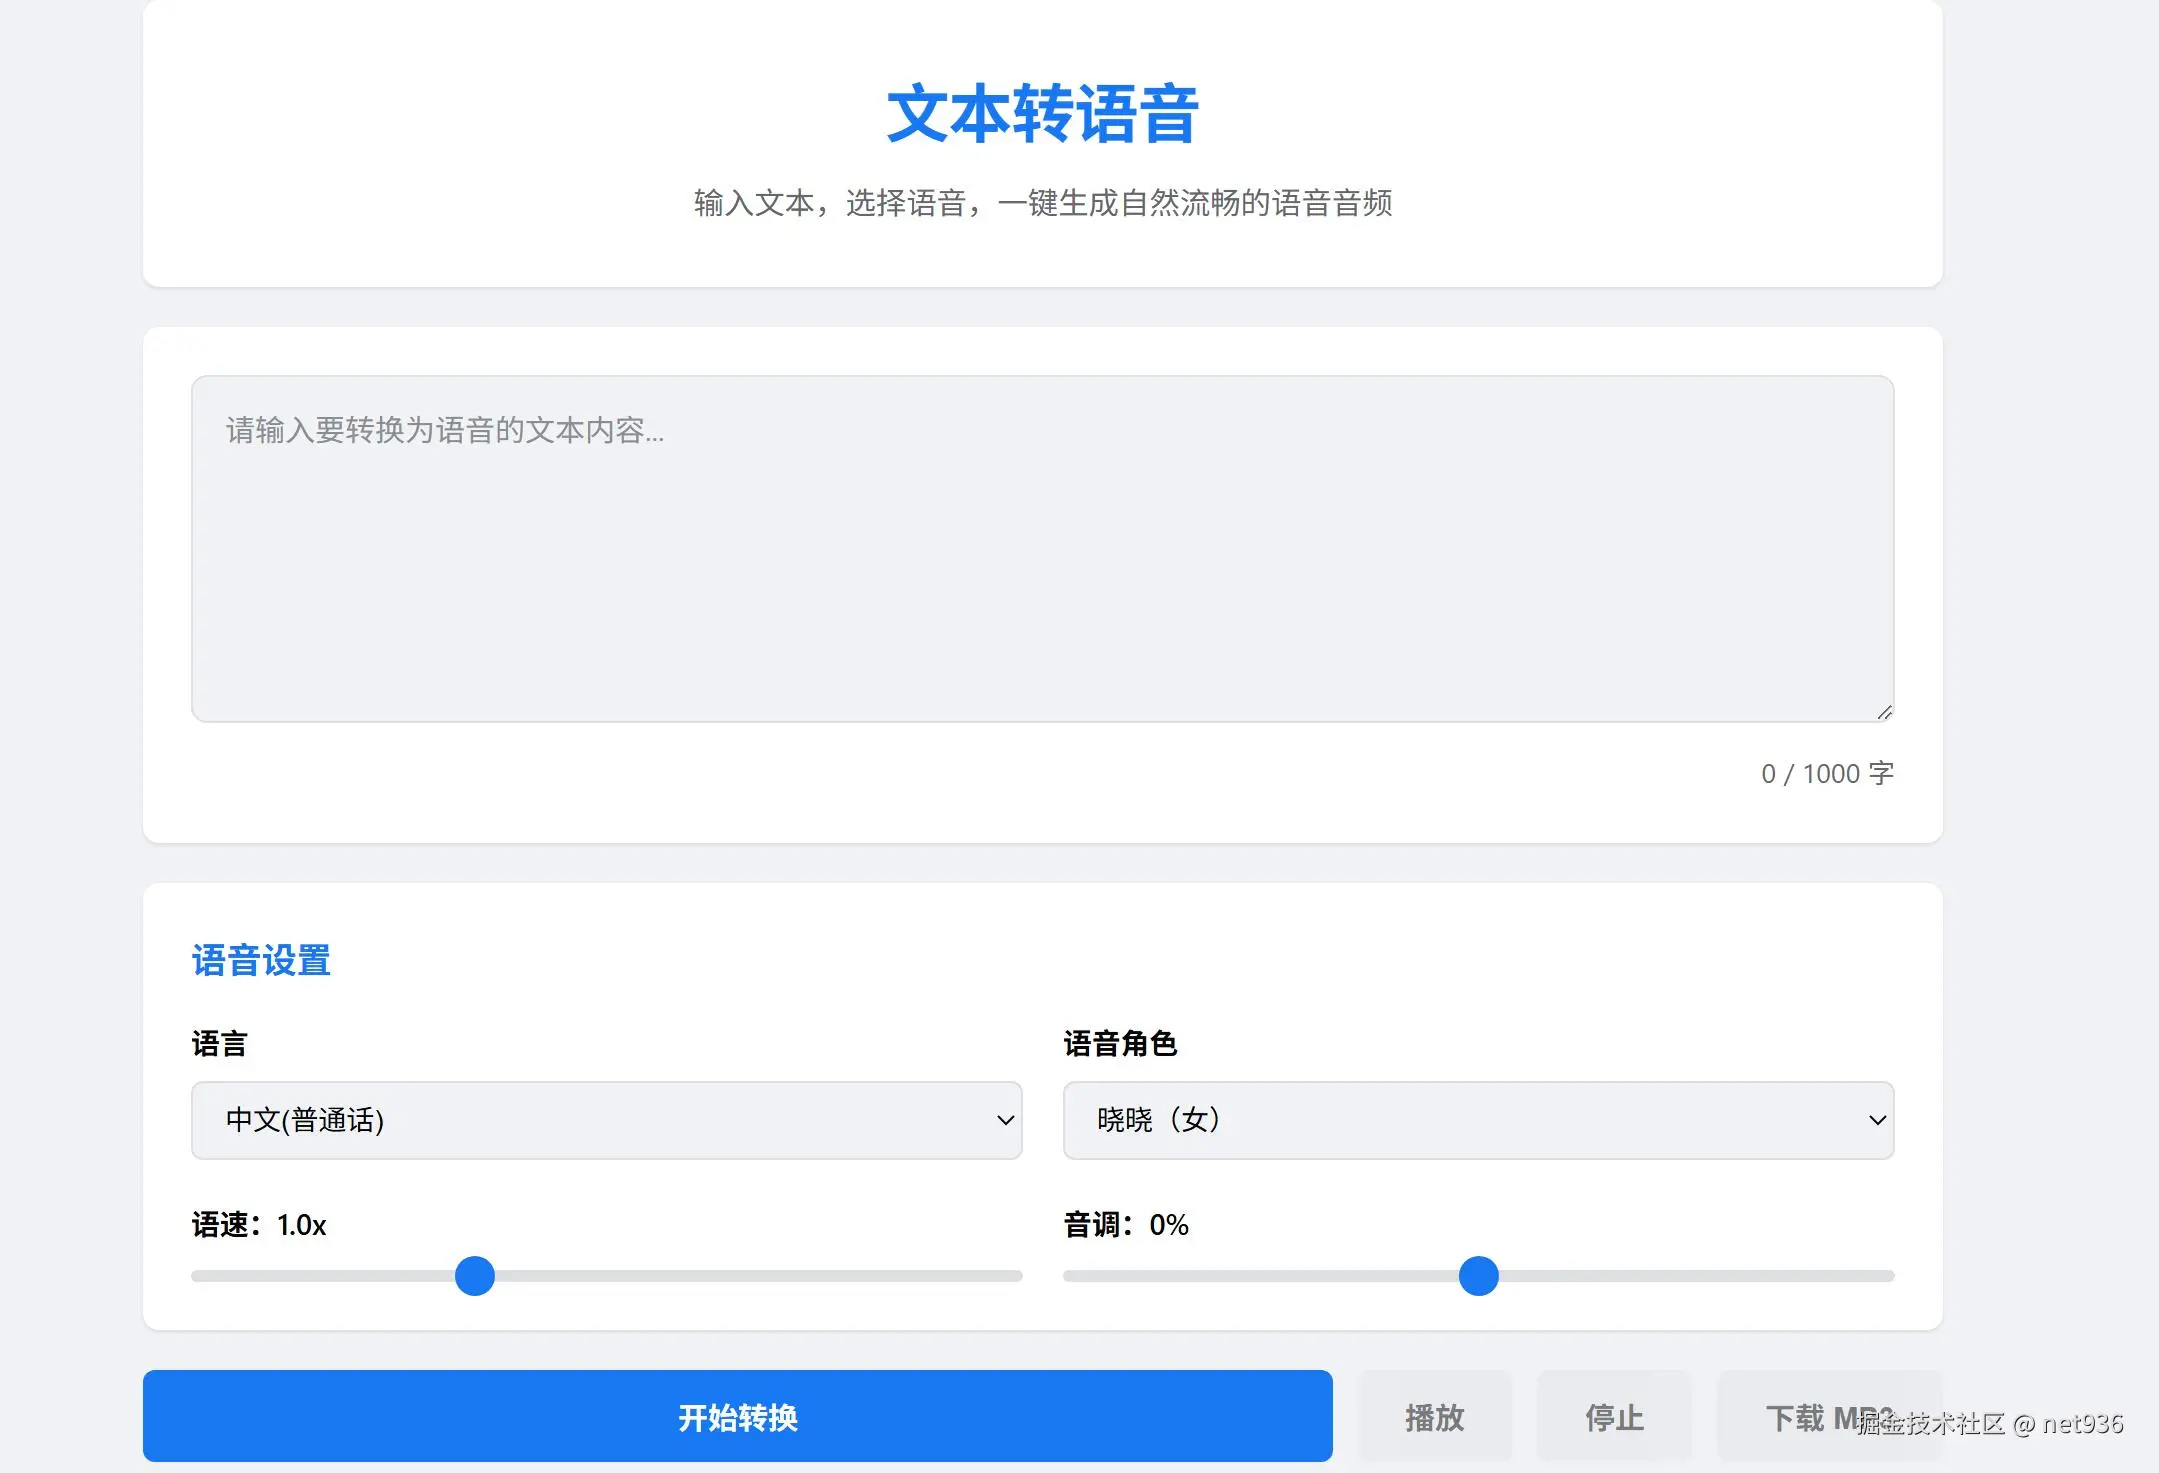Click the 语速: 1.0x label
The image size is (2159, 1473).
[258, 1224]
